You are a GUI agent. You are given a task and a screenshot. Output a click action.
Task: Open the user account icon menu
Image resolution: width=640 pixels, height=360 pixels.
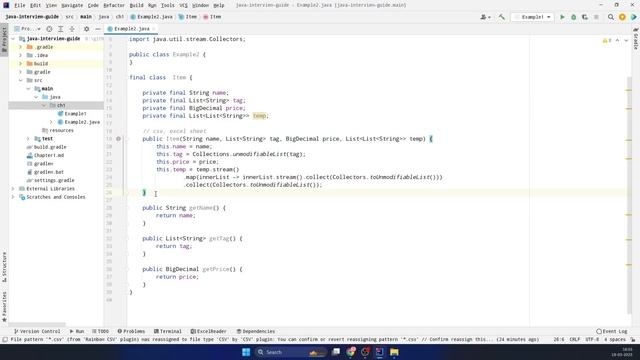485,17
